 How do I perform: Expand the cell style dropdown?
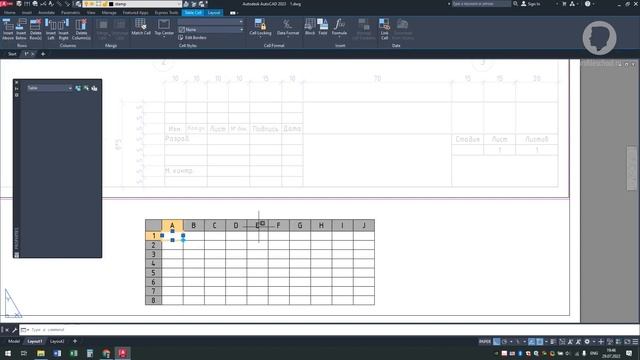click(x=211, y=22)
